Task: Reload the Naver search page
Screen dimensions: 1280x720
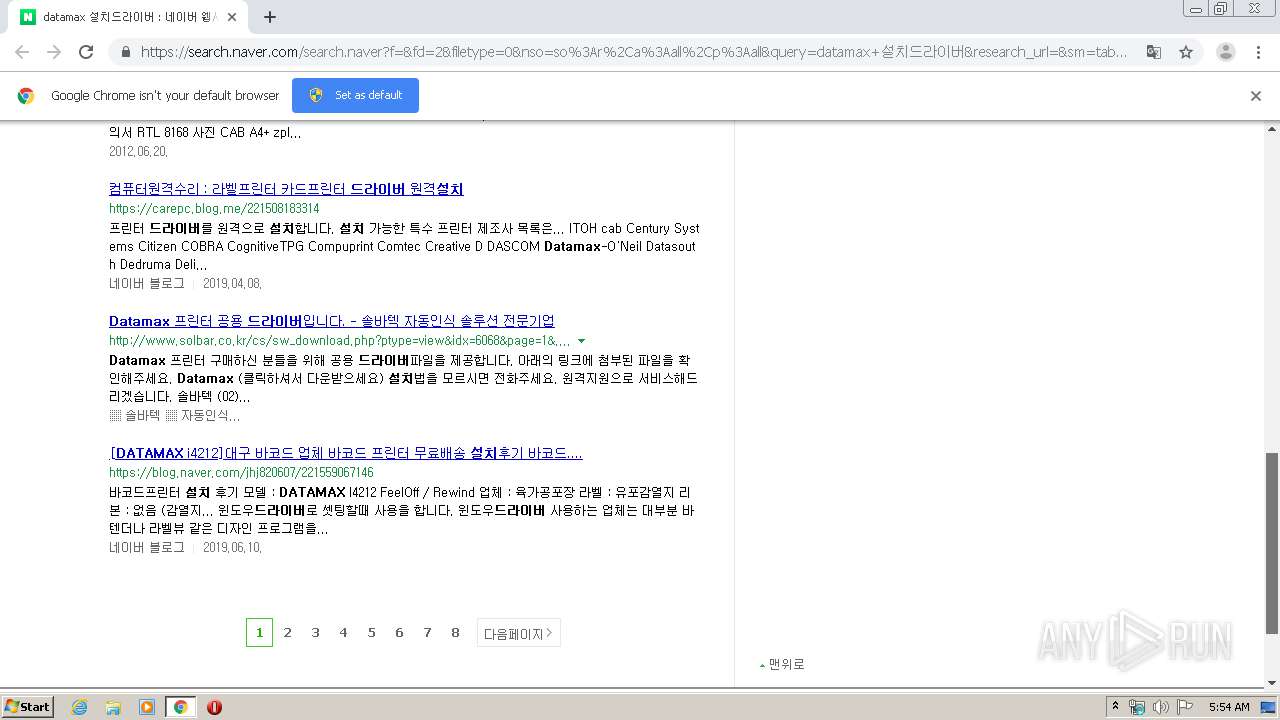Action: (x=86, y=52)
